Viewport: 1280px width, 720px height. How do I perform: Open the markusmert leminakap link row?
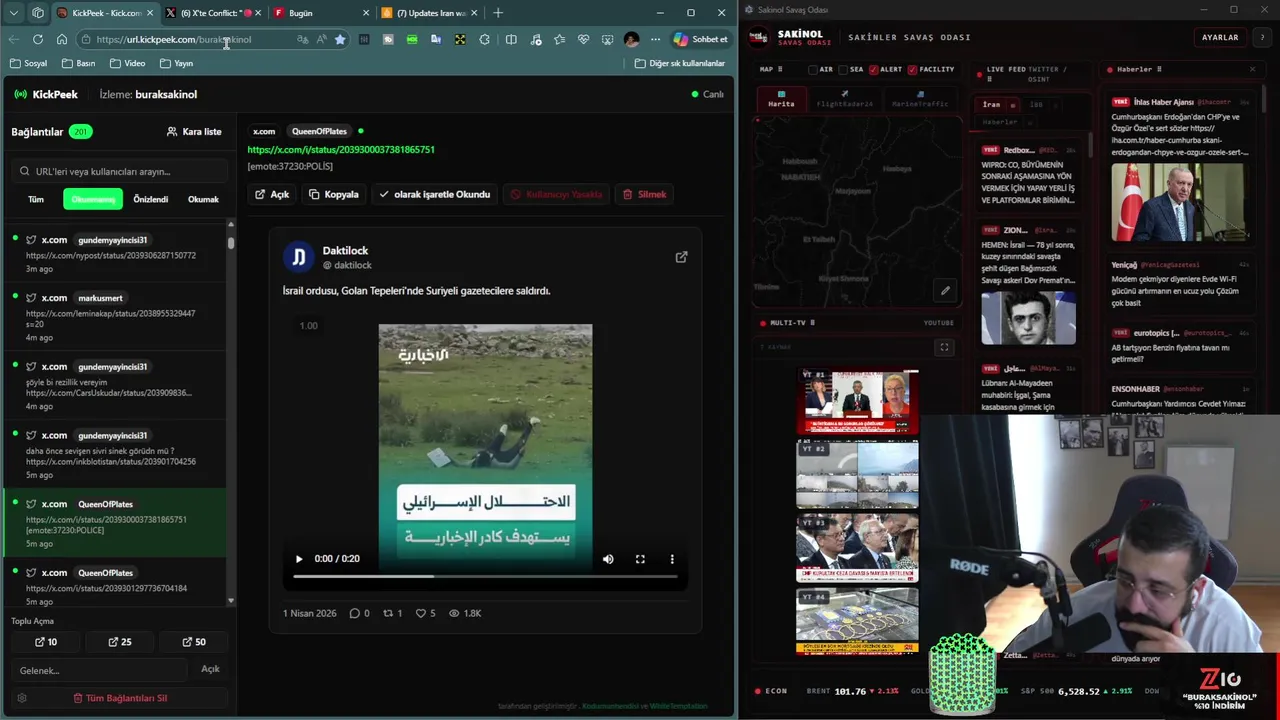pos(115,317)
